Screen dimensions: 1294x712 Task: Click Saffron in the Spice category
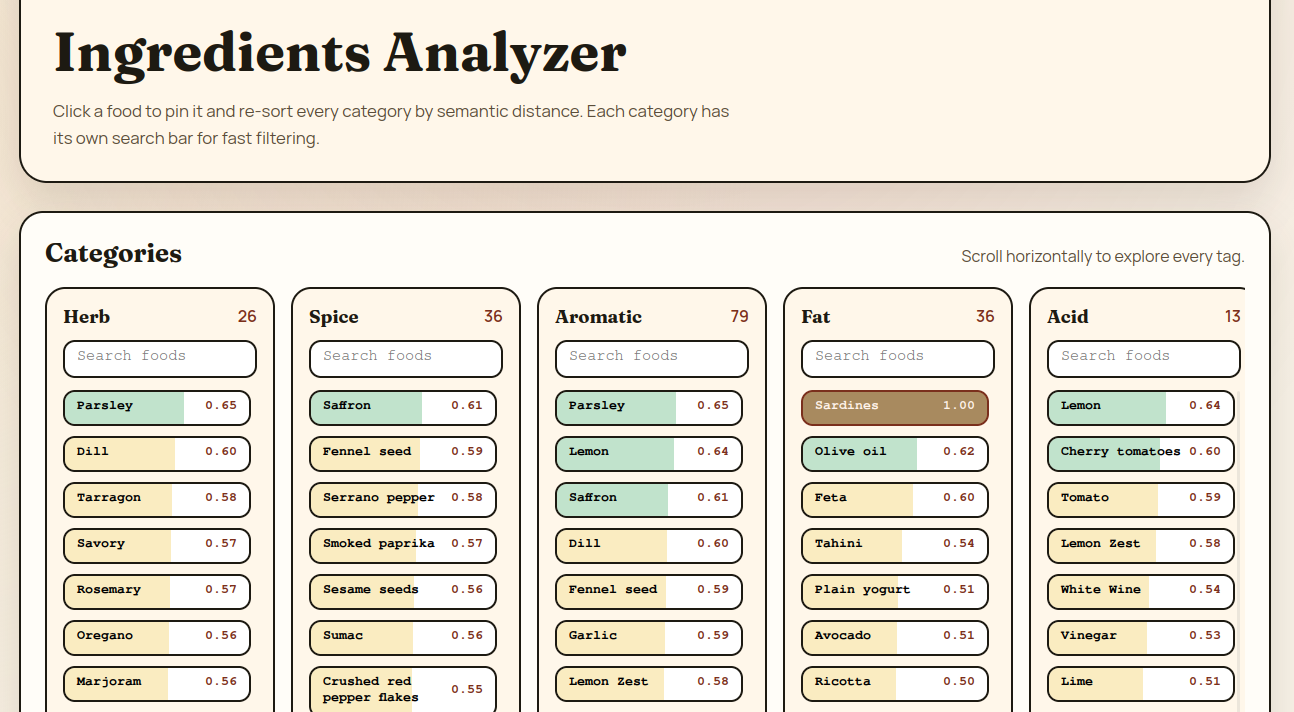tap(402, 406)
